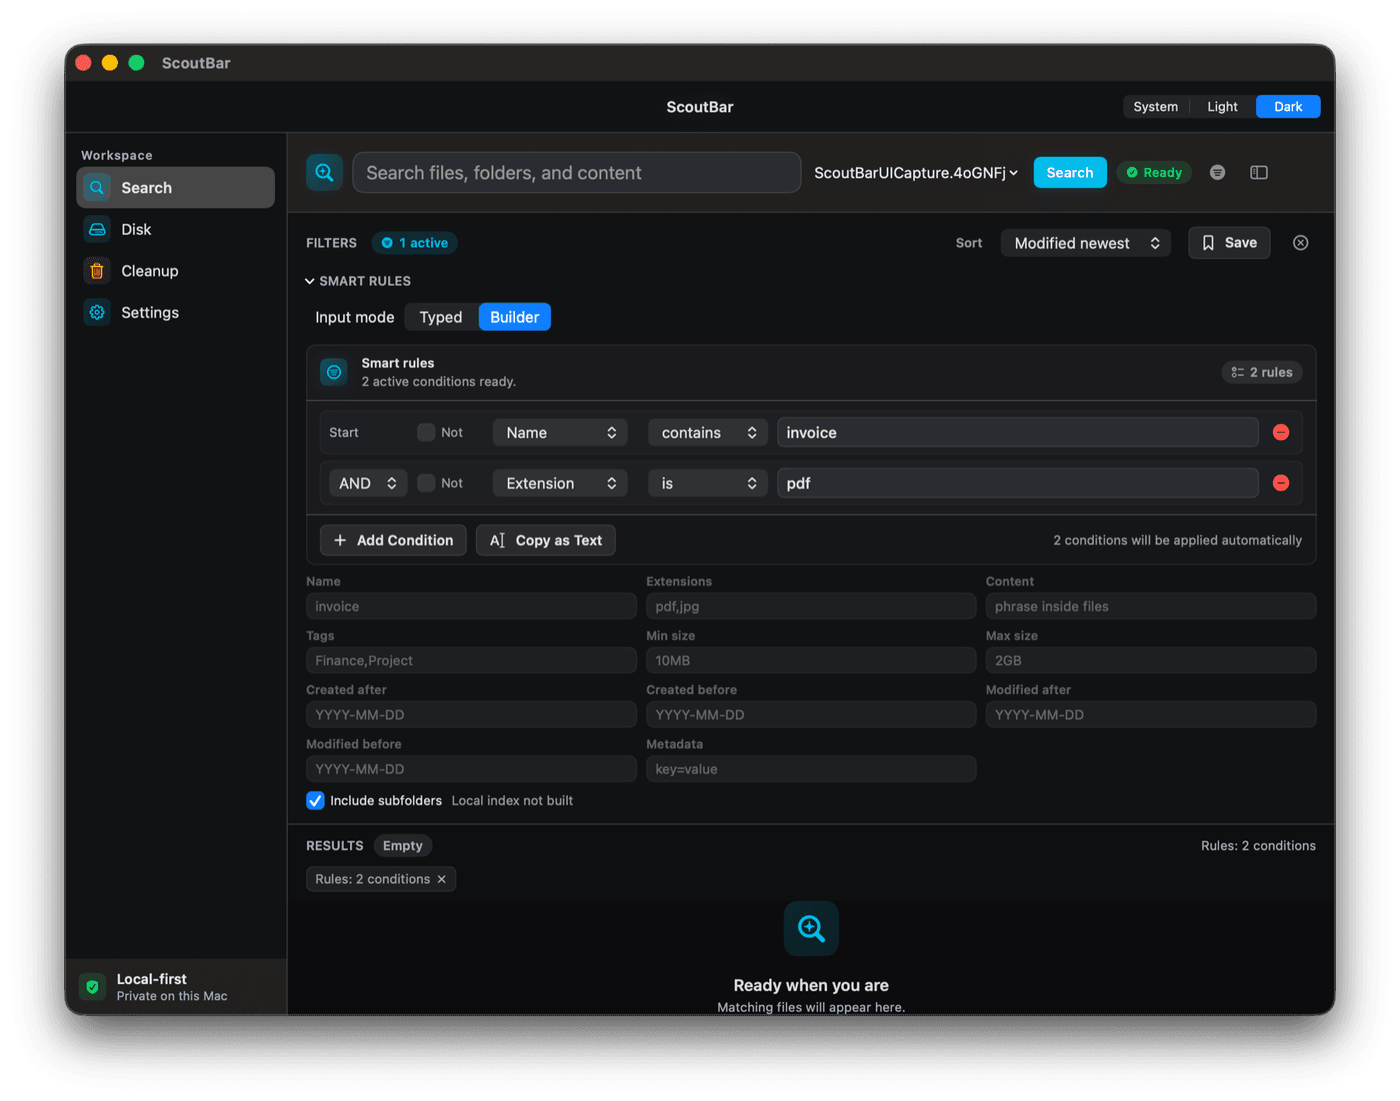Click the Modified before date field

(471, 768)
